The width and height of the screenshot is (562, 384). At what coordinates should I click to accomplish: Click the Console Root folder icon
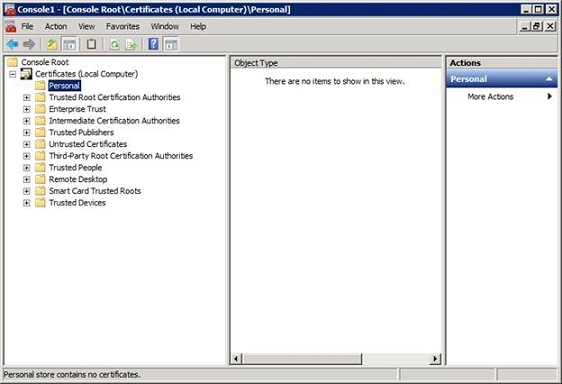[x=12, y=62]
